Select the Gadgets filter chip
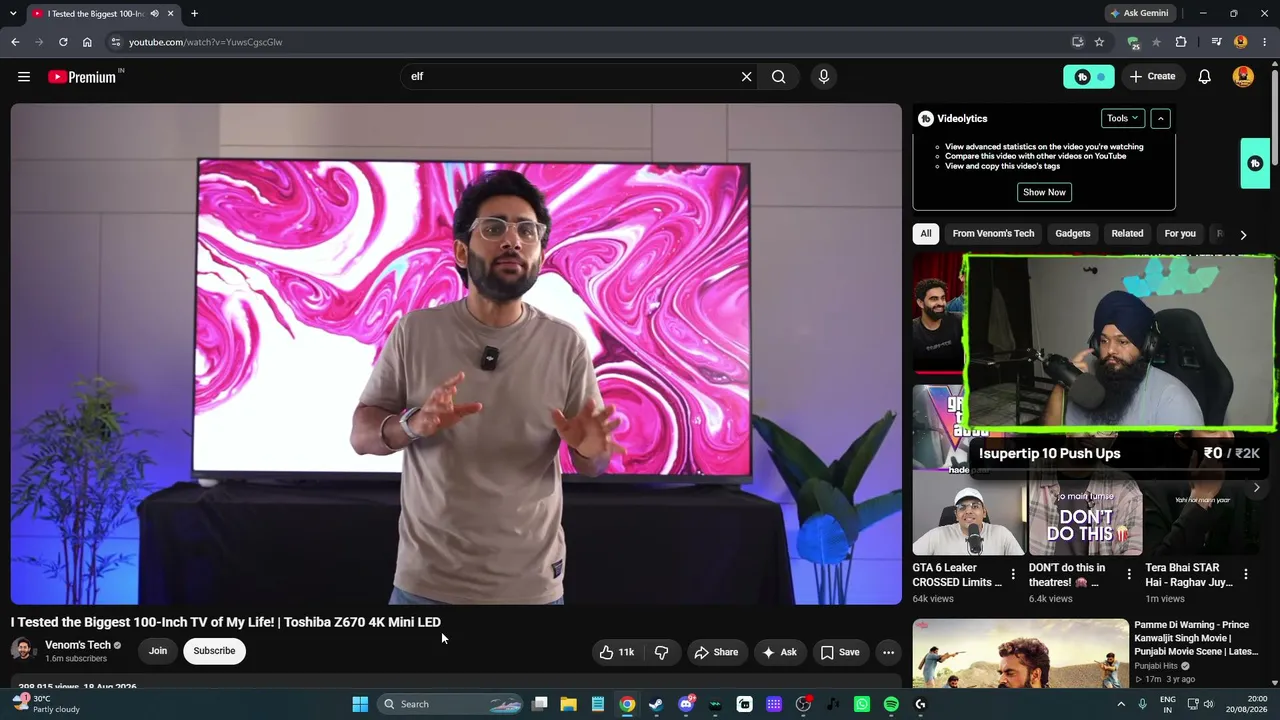The width and height of the screenshot is (1280, 720). 1073,234
